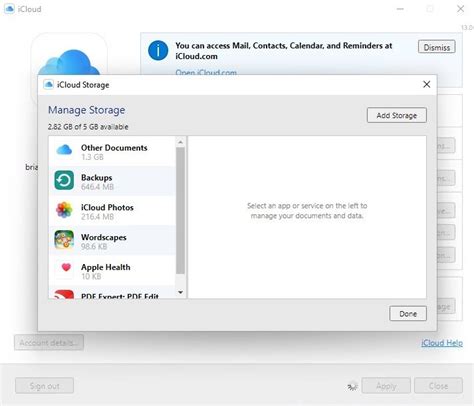Click the Add Storage button
This screenshot has width=474, height=406.
point(397,115)
